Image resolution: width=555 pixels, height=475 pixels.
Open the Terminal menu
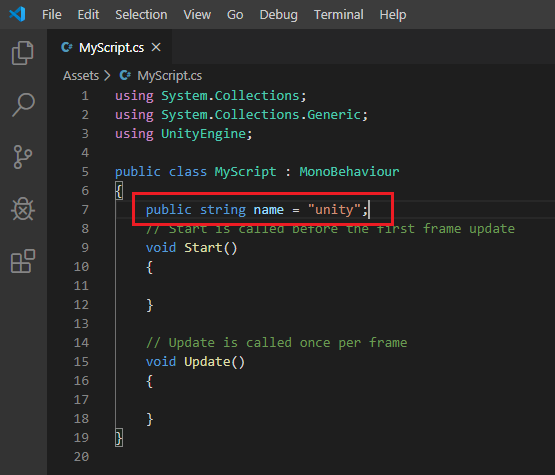pyautogui.click(x=339, y=15)
